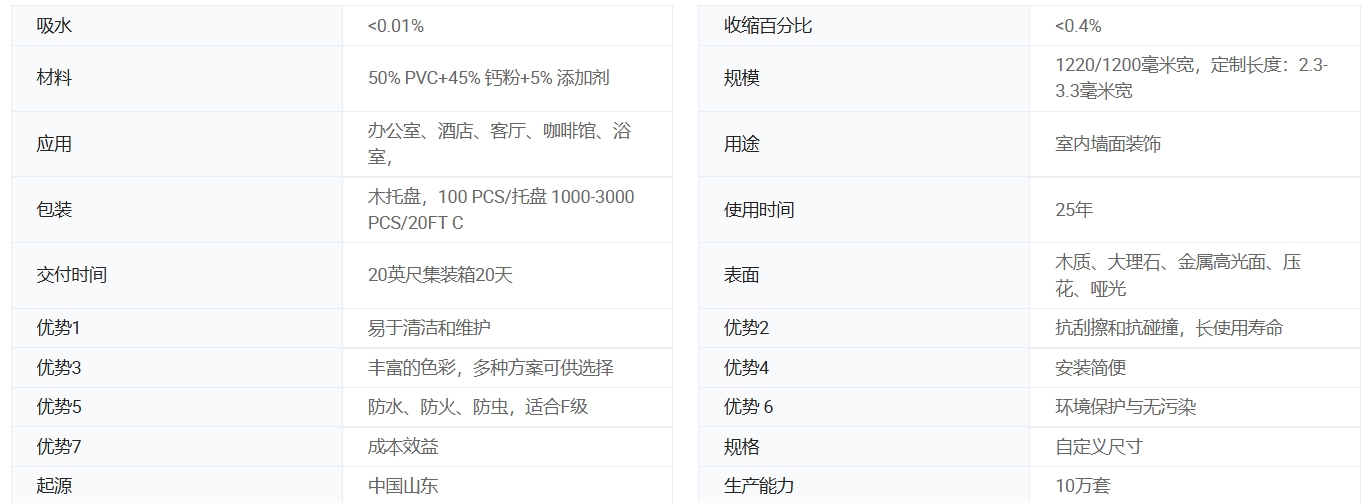Click the 易于清洁和维护 text
The height and width of the screenshot is (503, 1363).
pyautogui.click(x=429, y=328)
